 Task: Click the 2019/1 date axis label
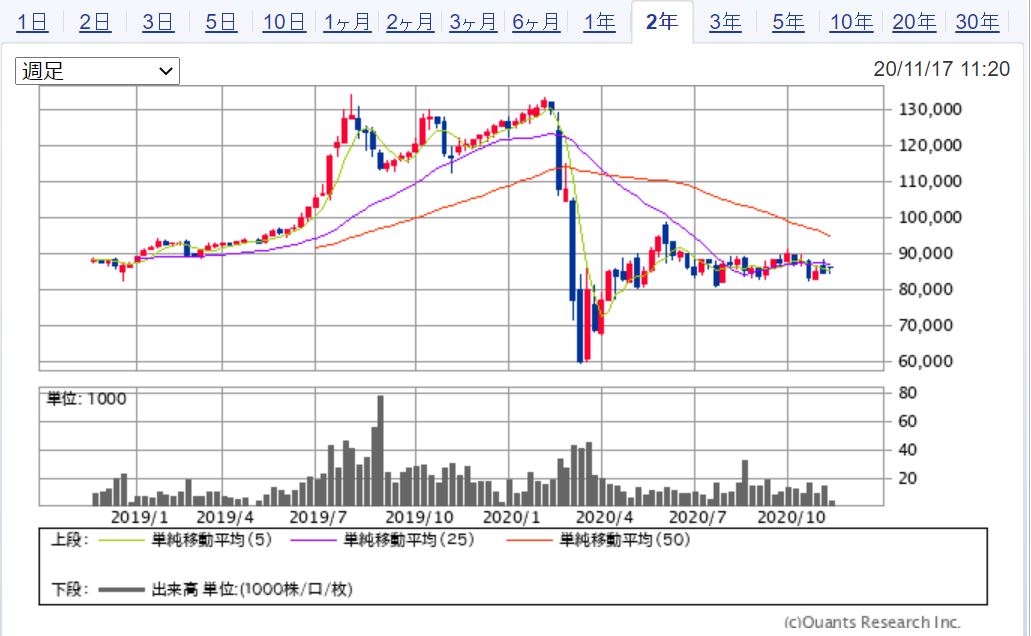[x=139, y=518]
